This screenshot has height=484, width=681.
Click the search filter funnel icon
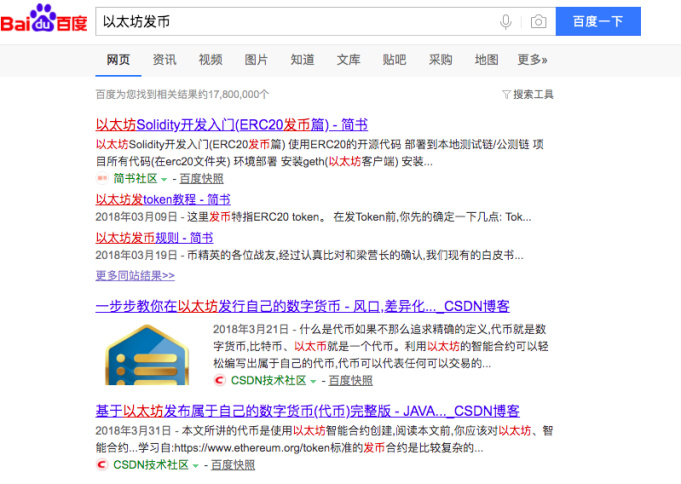tap(506, 94)
